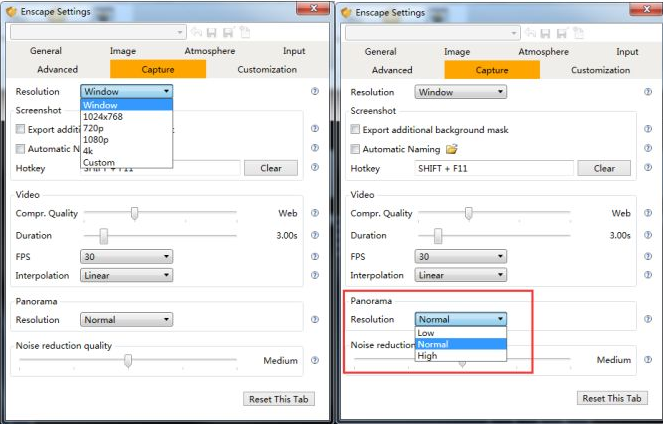
Task: Click Clear hotkey button in left window
Action: 271,168
